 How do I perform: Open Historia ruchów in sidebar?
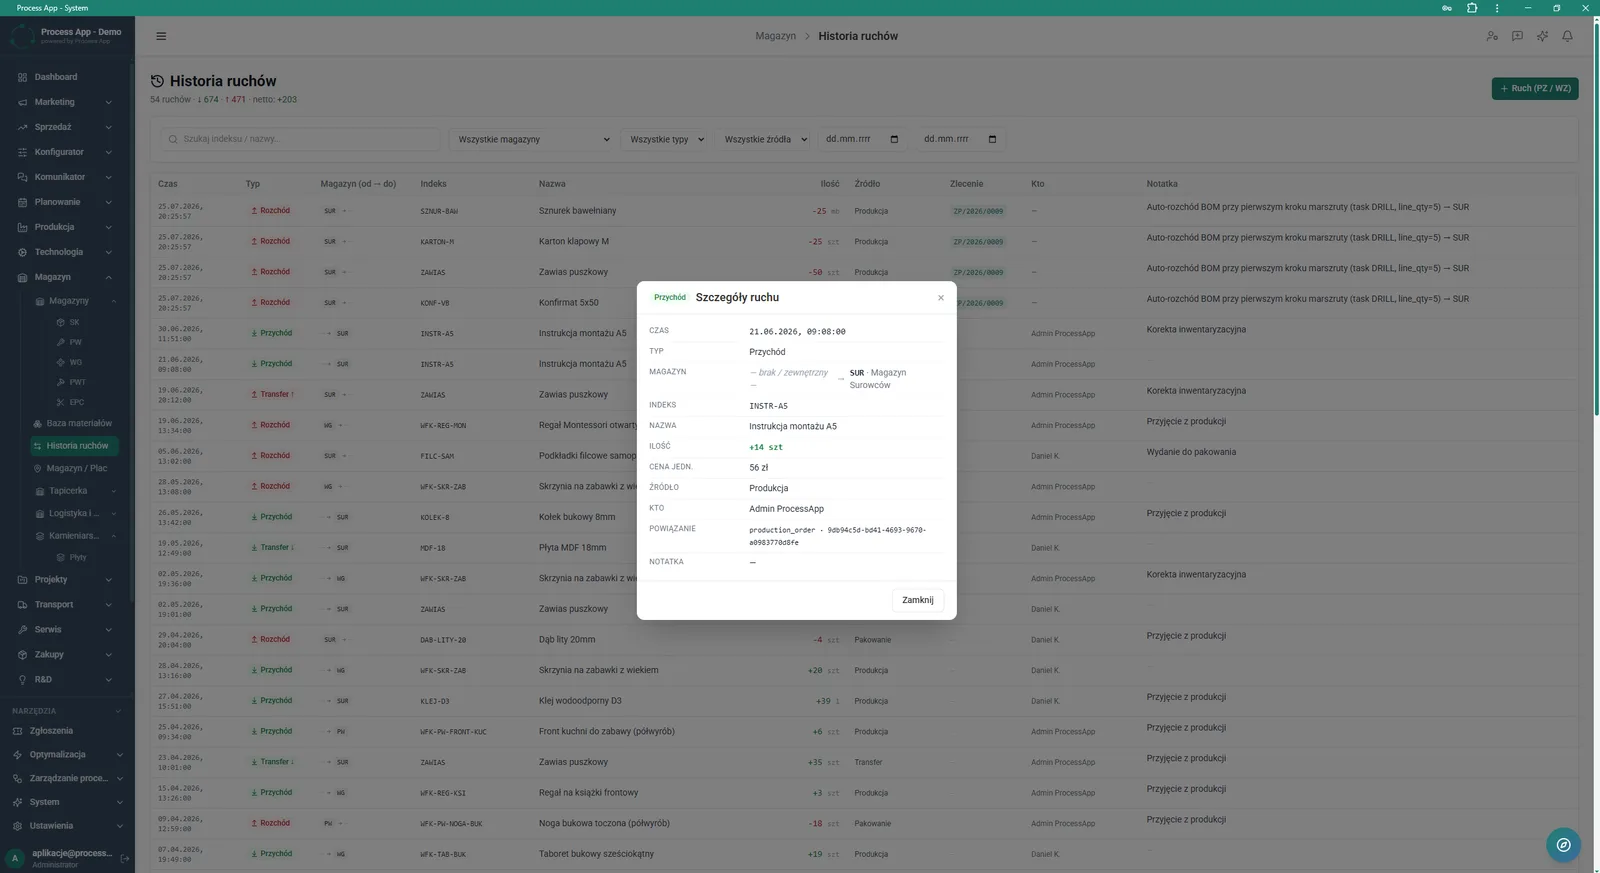pyautogui.click(x=75, y=446)
